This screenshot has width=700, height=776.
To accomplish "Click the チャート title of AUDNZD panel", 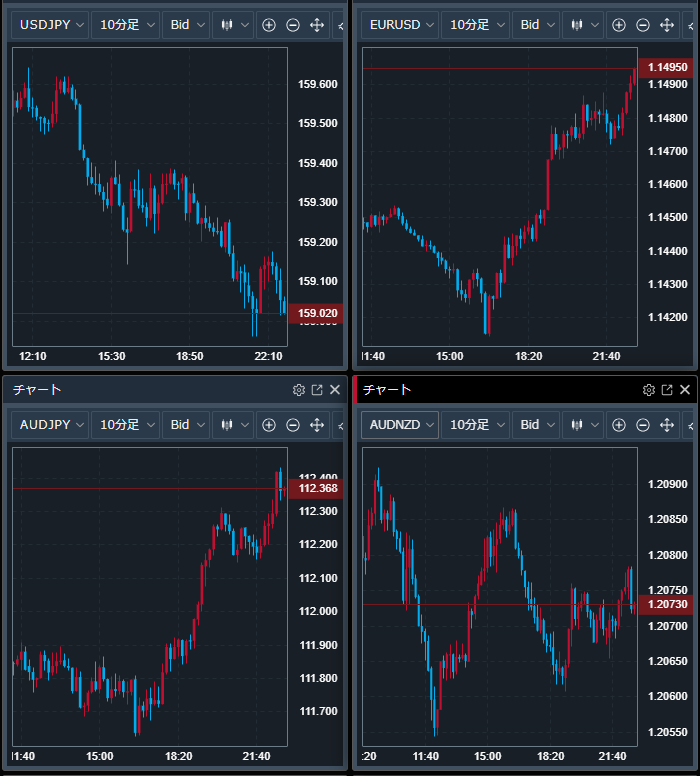I will point(387,390).
